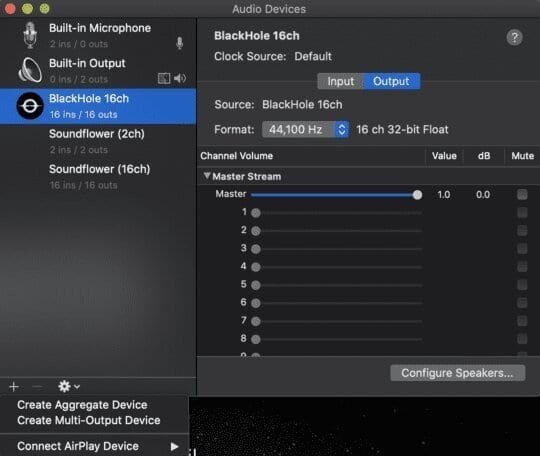Collapse the Master Stream disclosure triangle
The image size is (540, 456).
click(x=207, y=176)
